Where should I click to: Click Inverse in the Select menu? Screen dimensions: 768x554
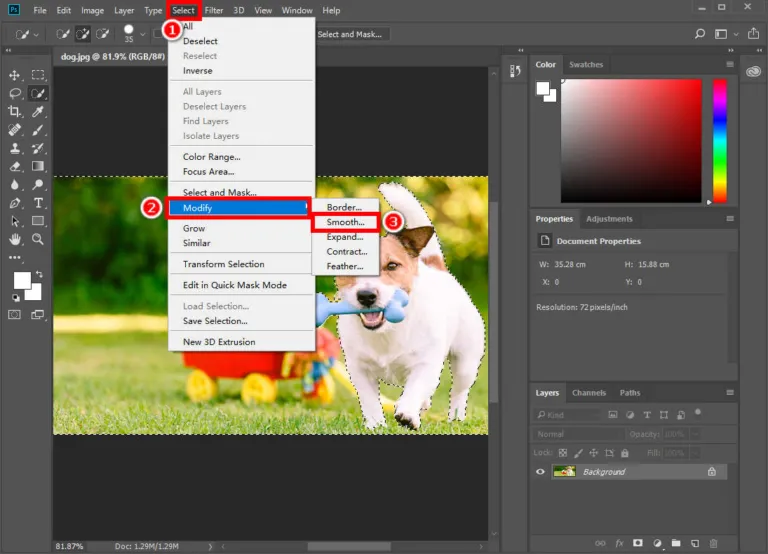pos(197,71)
